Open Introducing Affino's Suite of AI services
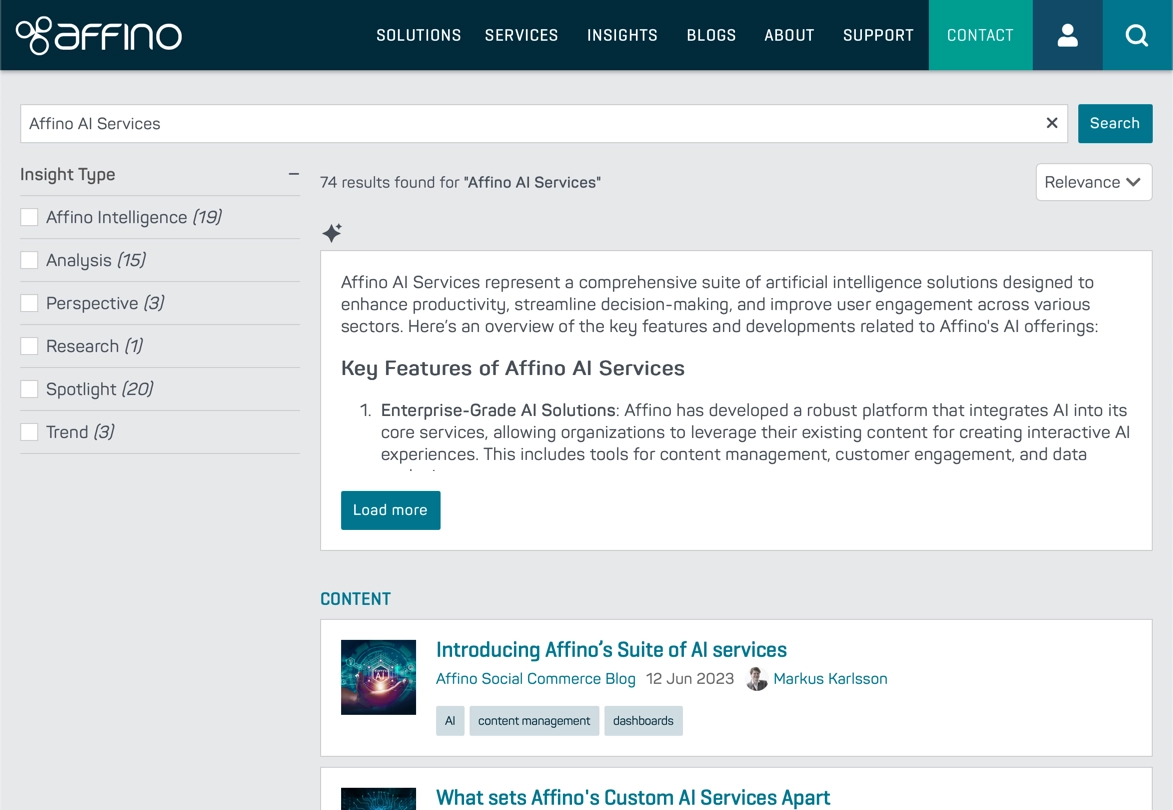Viewport: 1173px width, 810px height. [611, 649]
